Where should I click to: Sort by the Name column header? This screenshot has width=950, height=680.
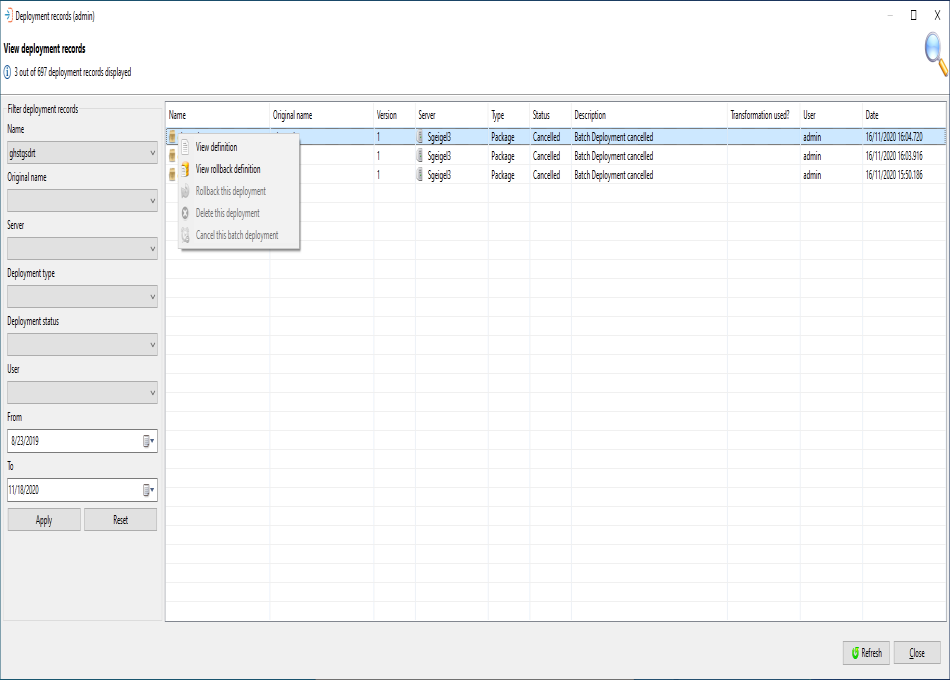click(x=218, y=115)
